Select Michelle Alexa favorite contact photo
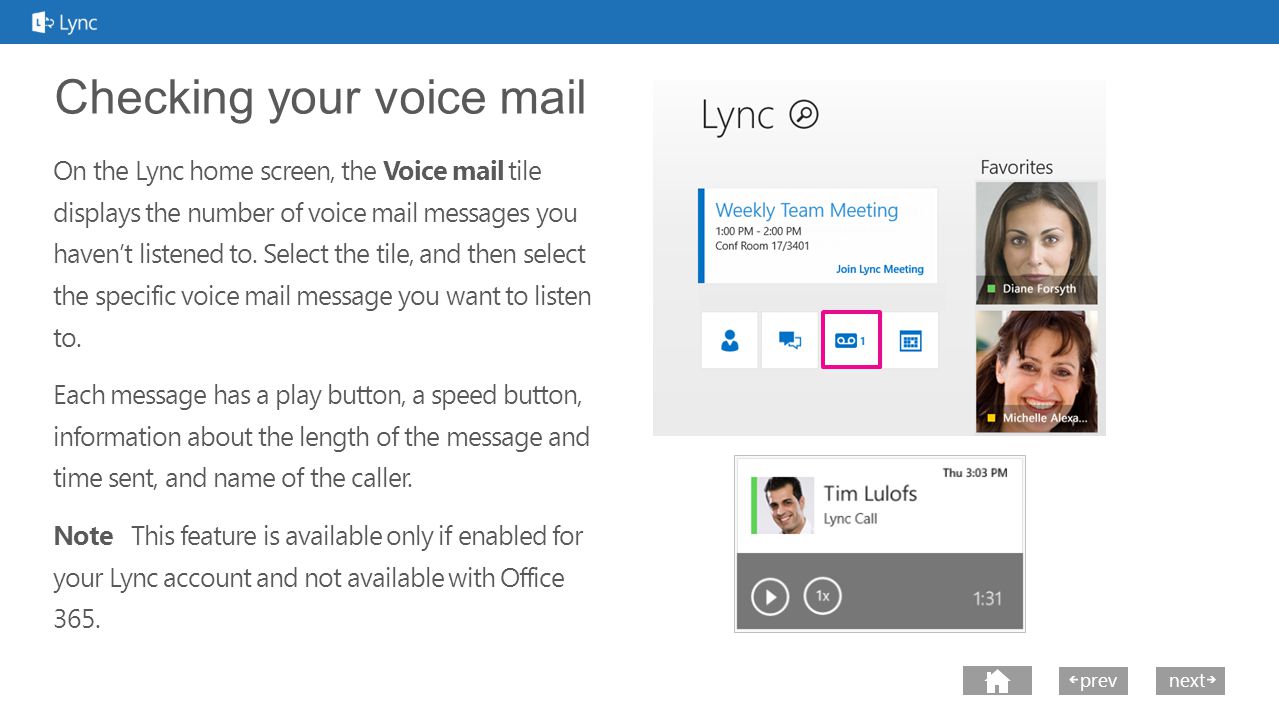Viewport: 1279px width, 720px height. 1037,371
